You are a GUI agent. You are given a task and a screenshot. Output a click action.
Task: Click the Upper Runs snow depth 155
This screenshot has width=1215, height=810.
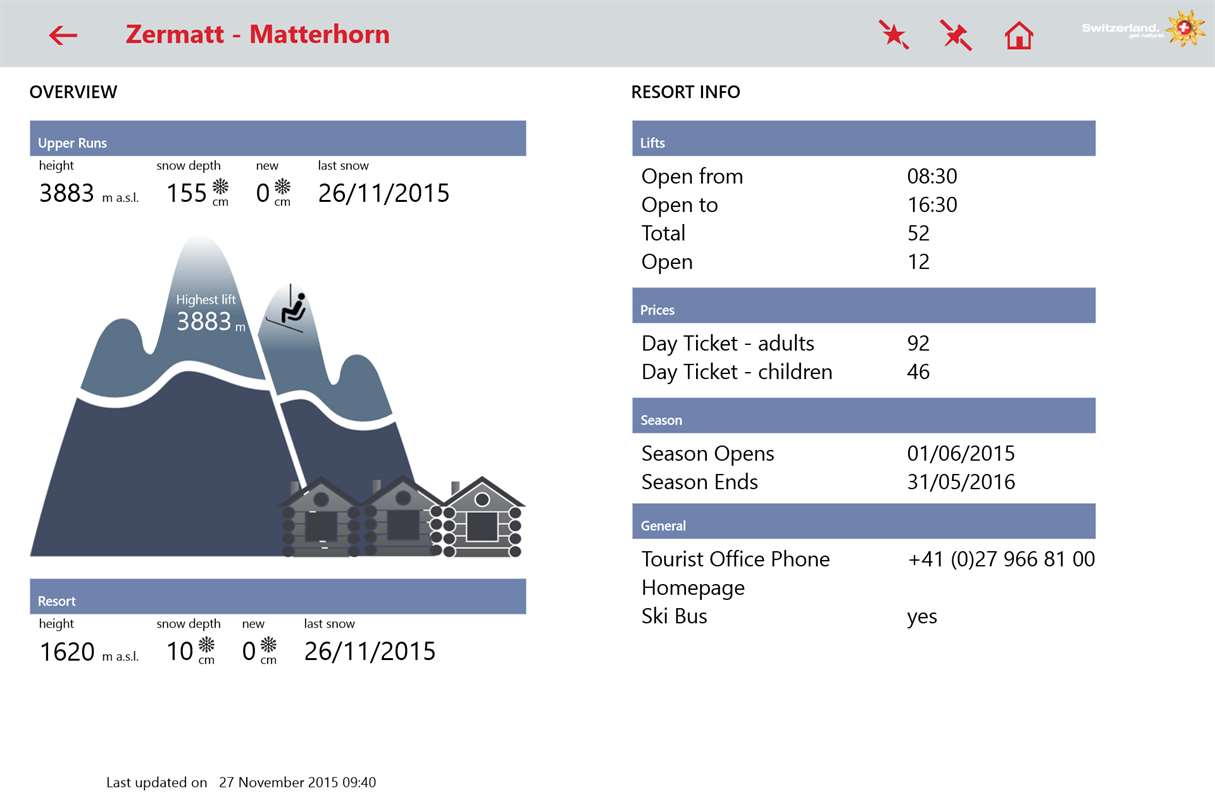coord(186,194)
